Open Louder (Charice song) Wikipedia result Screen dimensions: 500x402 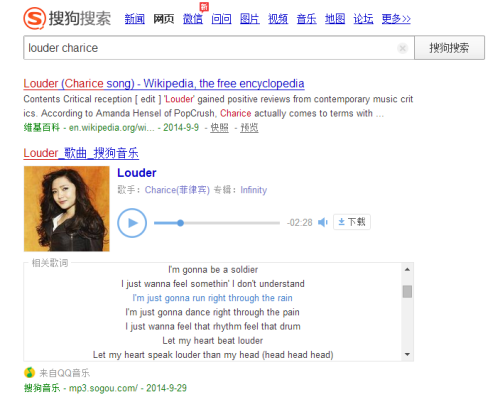[x=164, y=83]
